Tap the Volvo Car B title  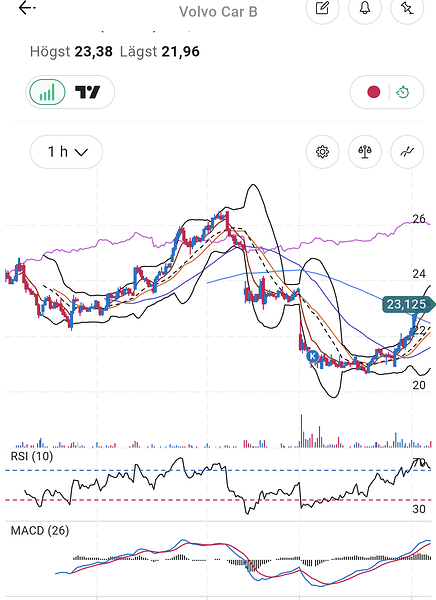click(218, 12)
